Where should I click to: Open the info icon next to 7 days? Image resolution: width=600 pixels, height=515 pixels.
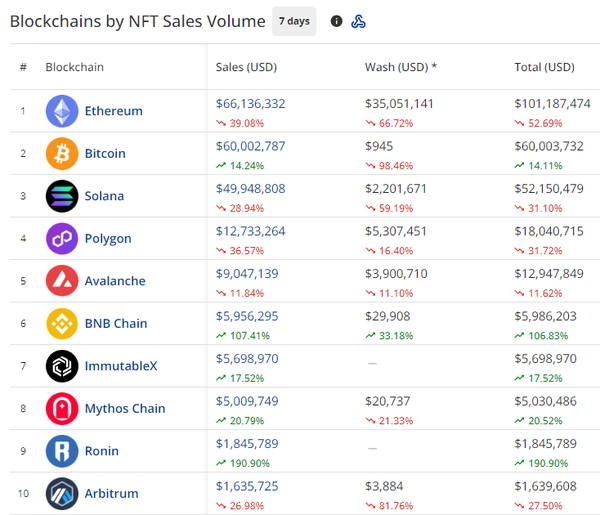(x=336, y=21)
